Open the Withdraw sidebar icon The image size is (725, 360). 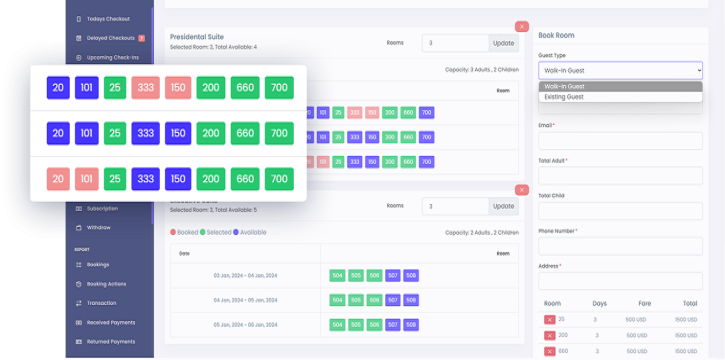point(78,228)
